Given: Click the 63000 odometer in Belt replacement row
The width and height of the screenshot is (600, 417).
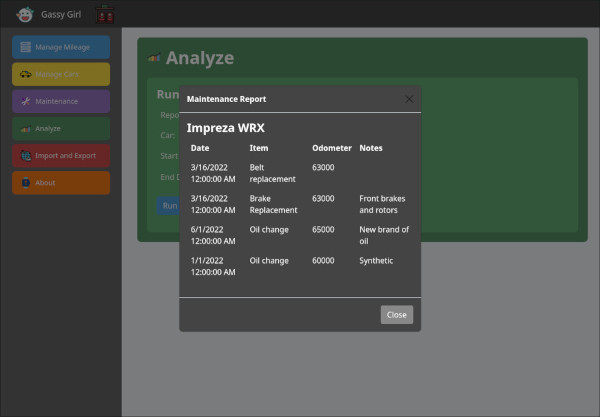Looking at the screenshot, I should [323, 168].
